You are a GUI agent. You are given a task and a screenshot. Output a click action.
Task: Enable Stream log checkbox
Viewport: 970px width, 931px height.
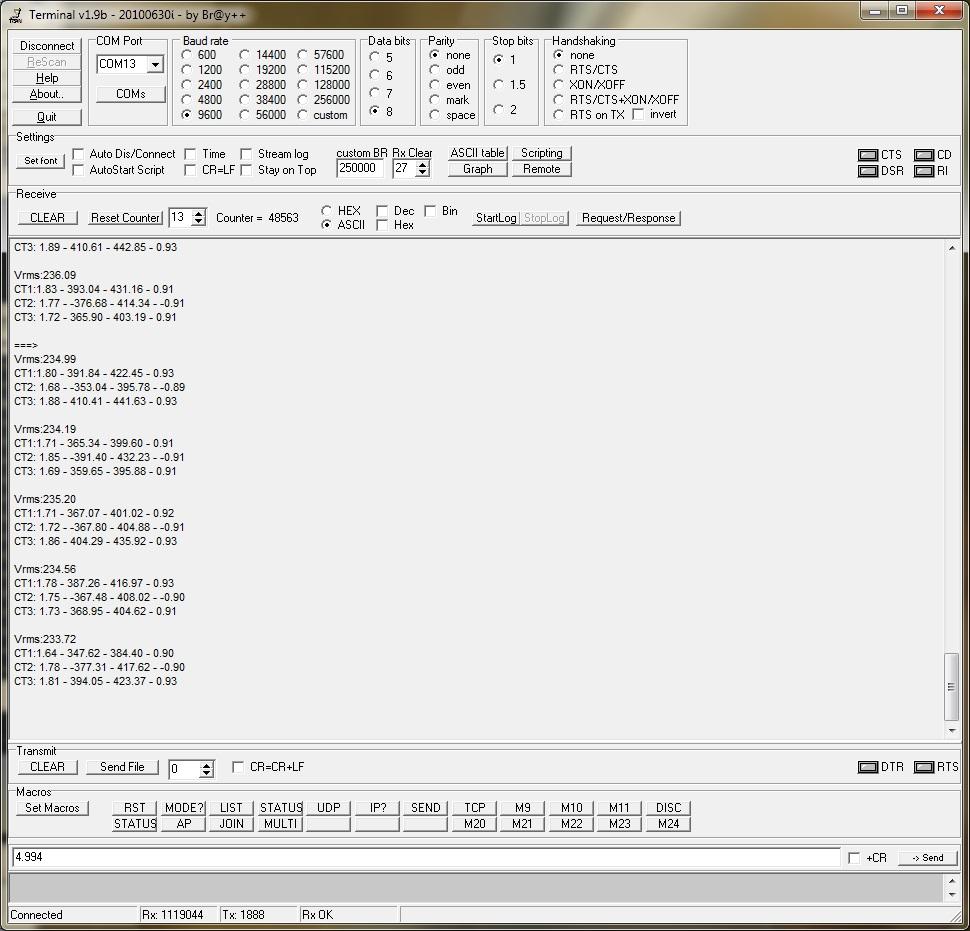click(x=246, y=153)
